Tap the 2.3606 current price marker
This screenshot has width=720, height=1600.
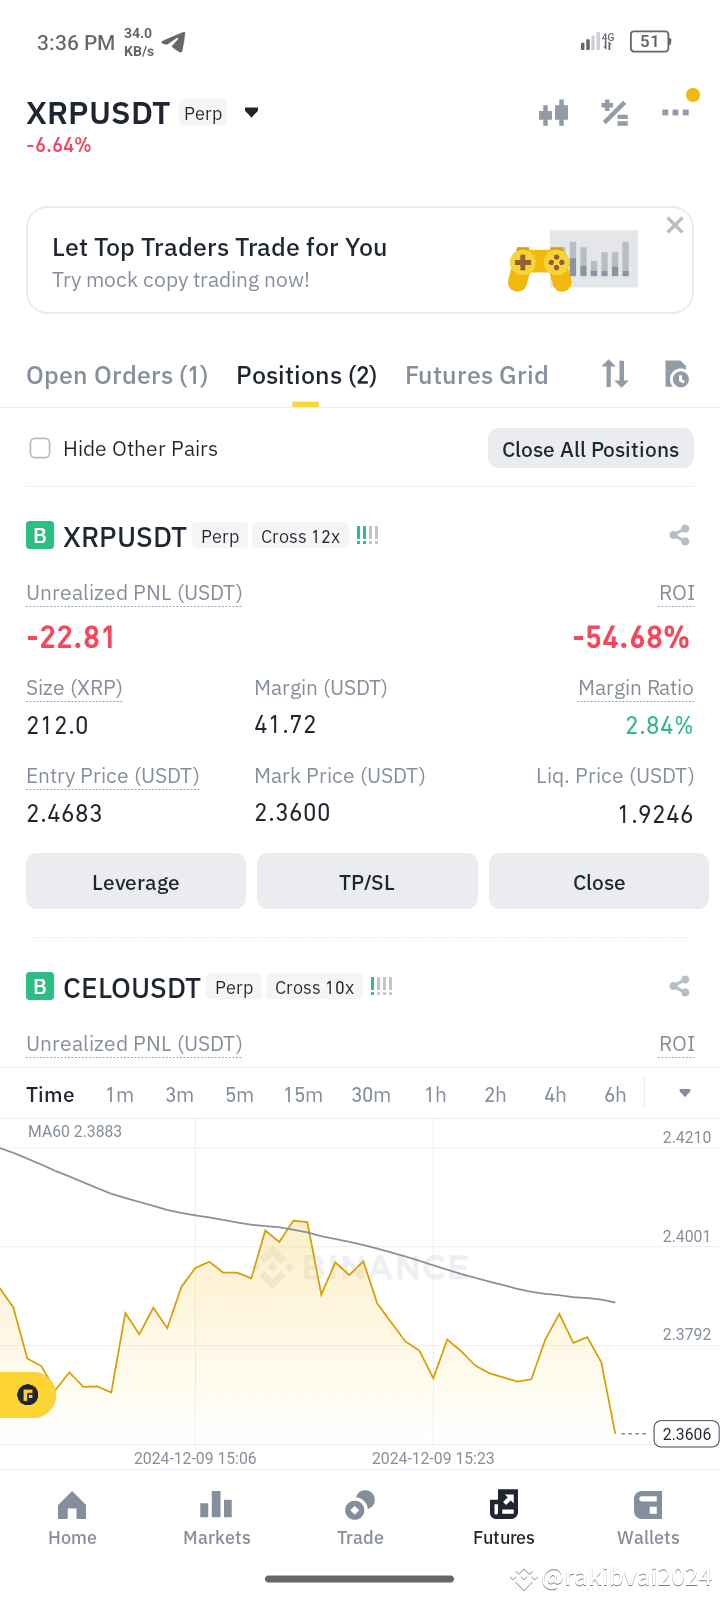pyautogui.click(x=686, y=1434)
